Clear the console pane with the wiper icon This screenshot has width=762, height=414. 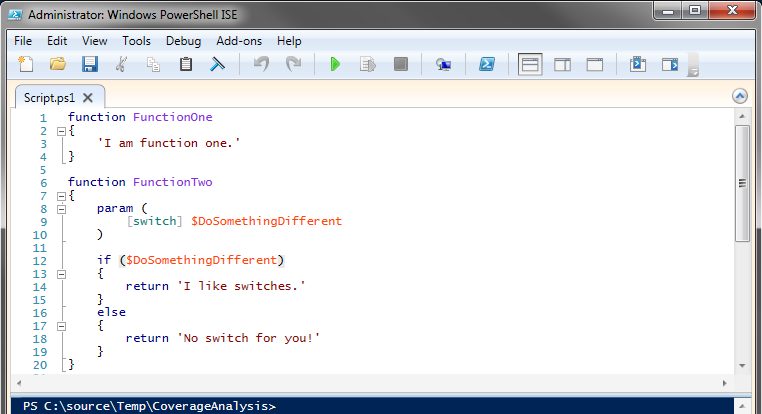pos(216,65)
